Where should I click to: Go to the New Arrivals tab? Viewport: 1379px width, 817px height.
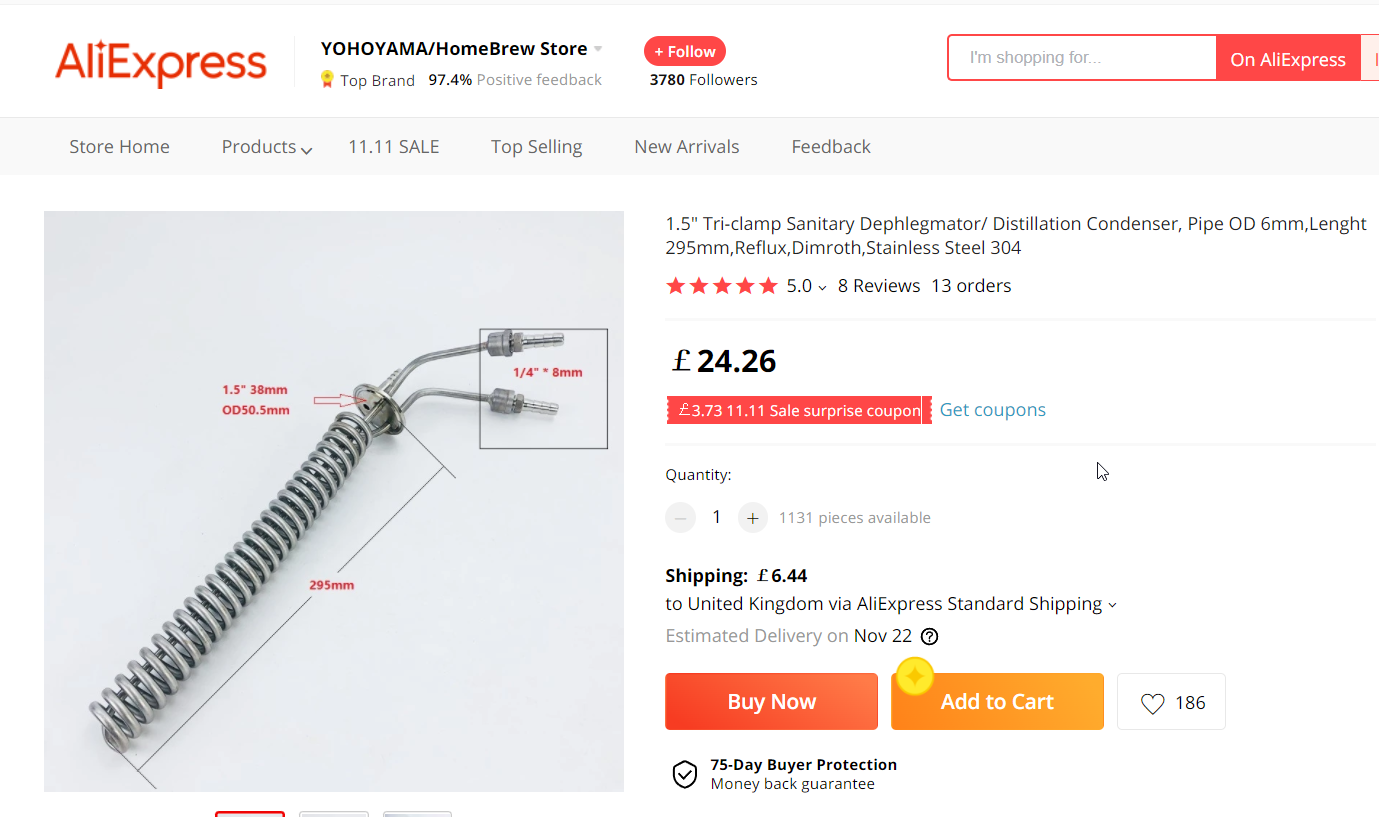click(686, 147)
